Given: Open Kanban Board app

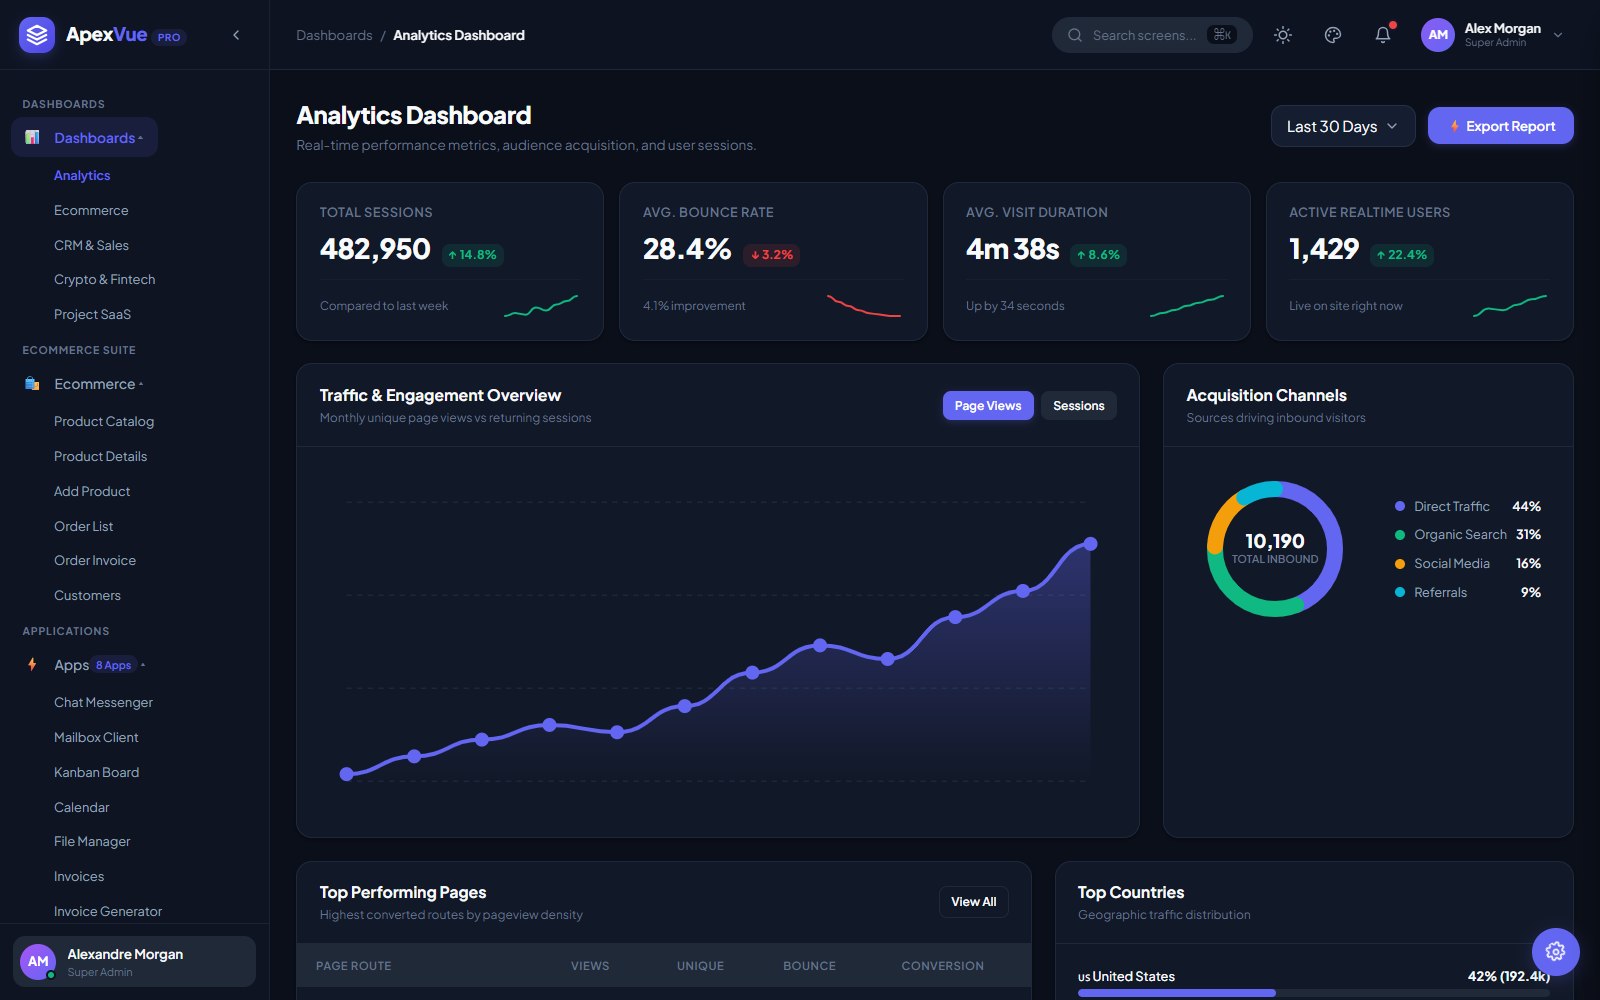Looking at the screenshot, I should [96, 772].
